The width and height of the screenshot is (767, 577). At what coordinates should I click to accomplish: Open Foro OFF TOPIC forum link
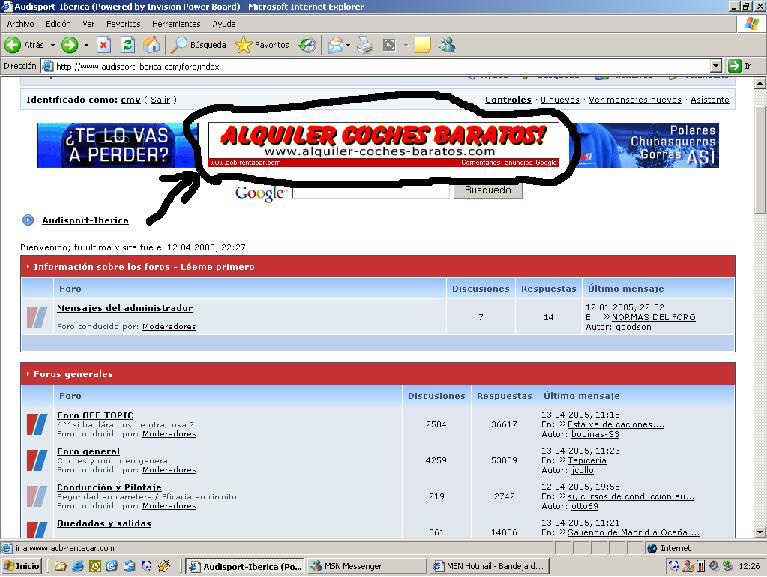click(95, 415)
